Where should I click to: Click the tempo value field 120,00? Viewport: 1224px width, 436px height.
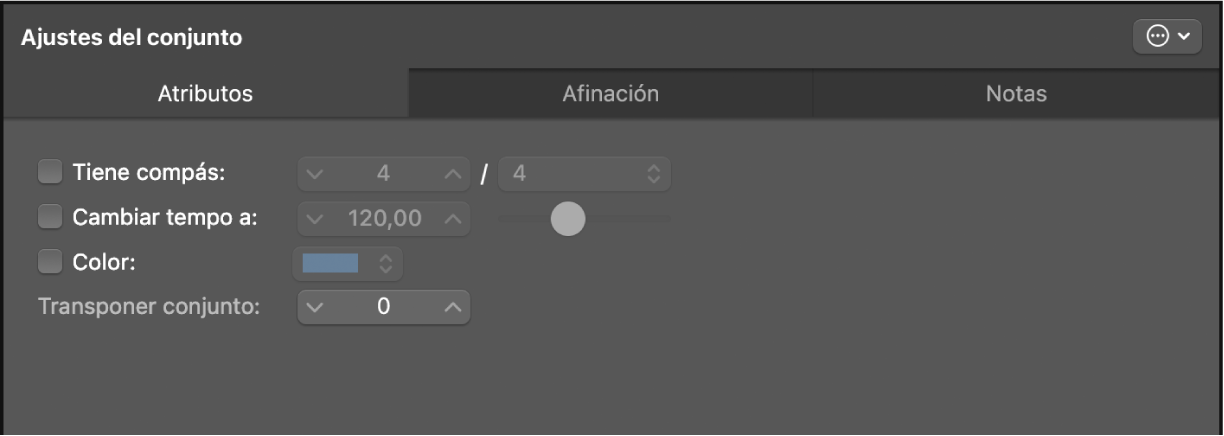384,218
